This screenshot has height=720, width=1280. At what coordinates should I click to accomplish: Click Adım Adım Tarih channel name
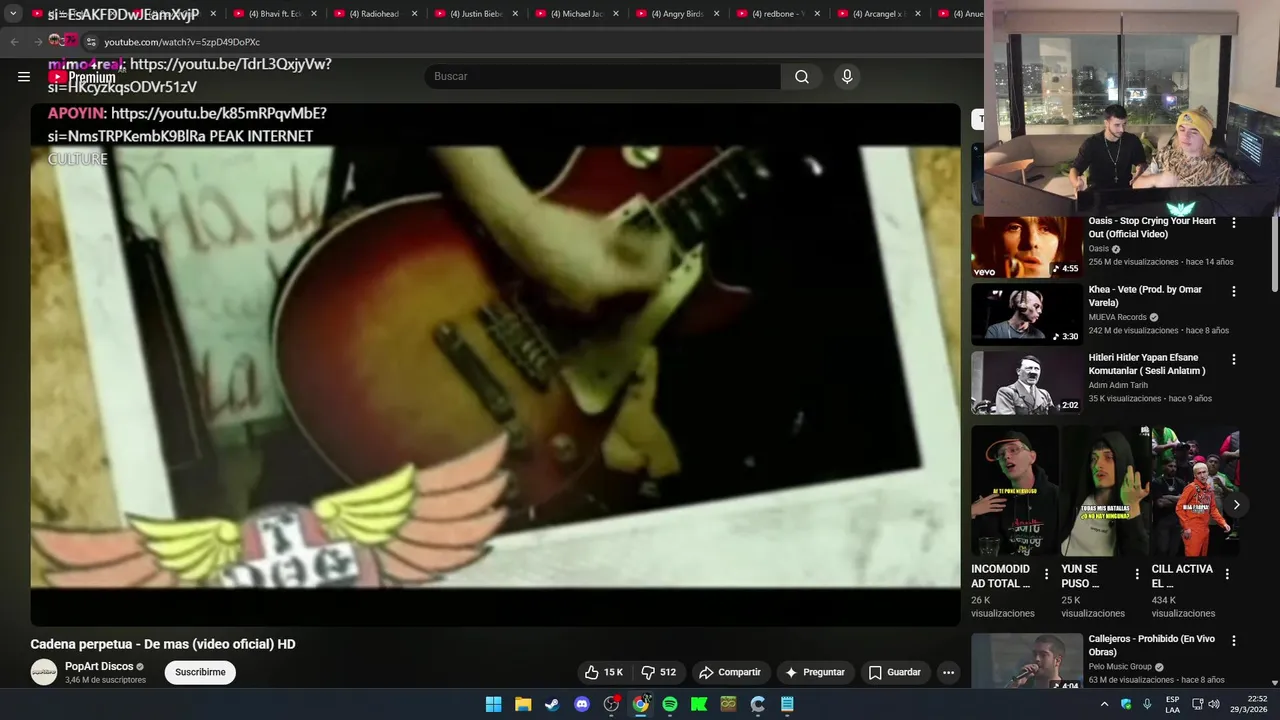[1118, 385]
